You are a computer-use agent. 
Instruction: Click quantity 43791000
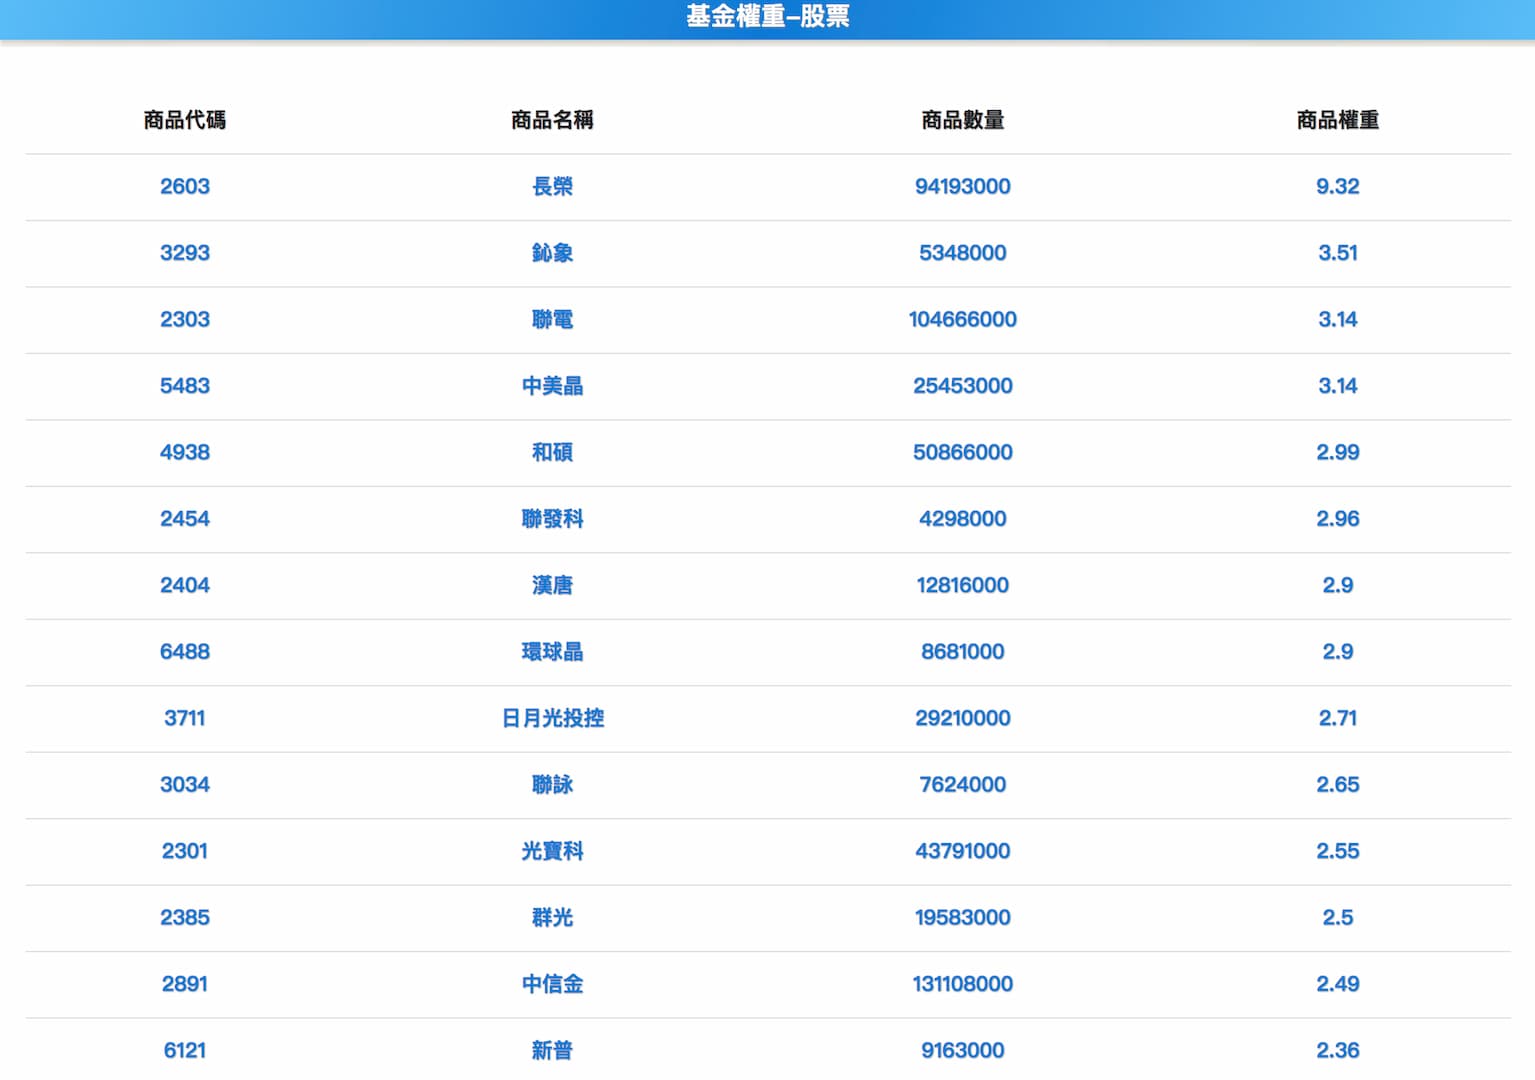[x=962, y=851]
